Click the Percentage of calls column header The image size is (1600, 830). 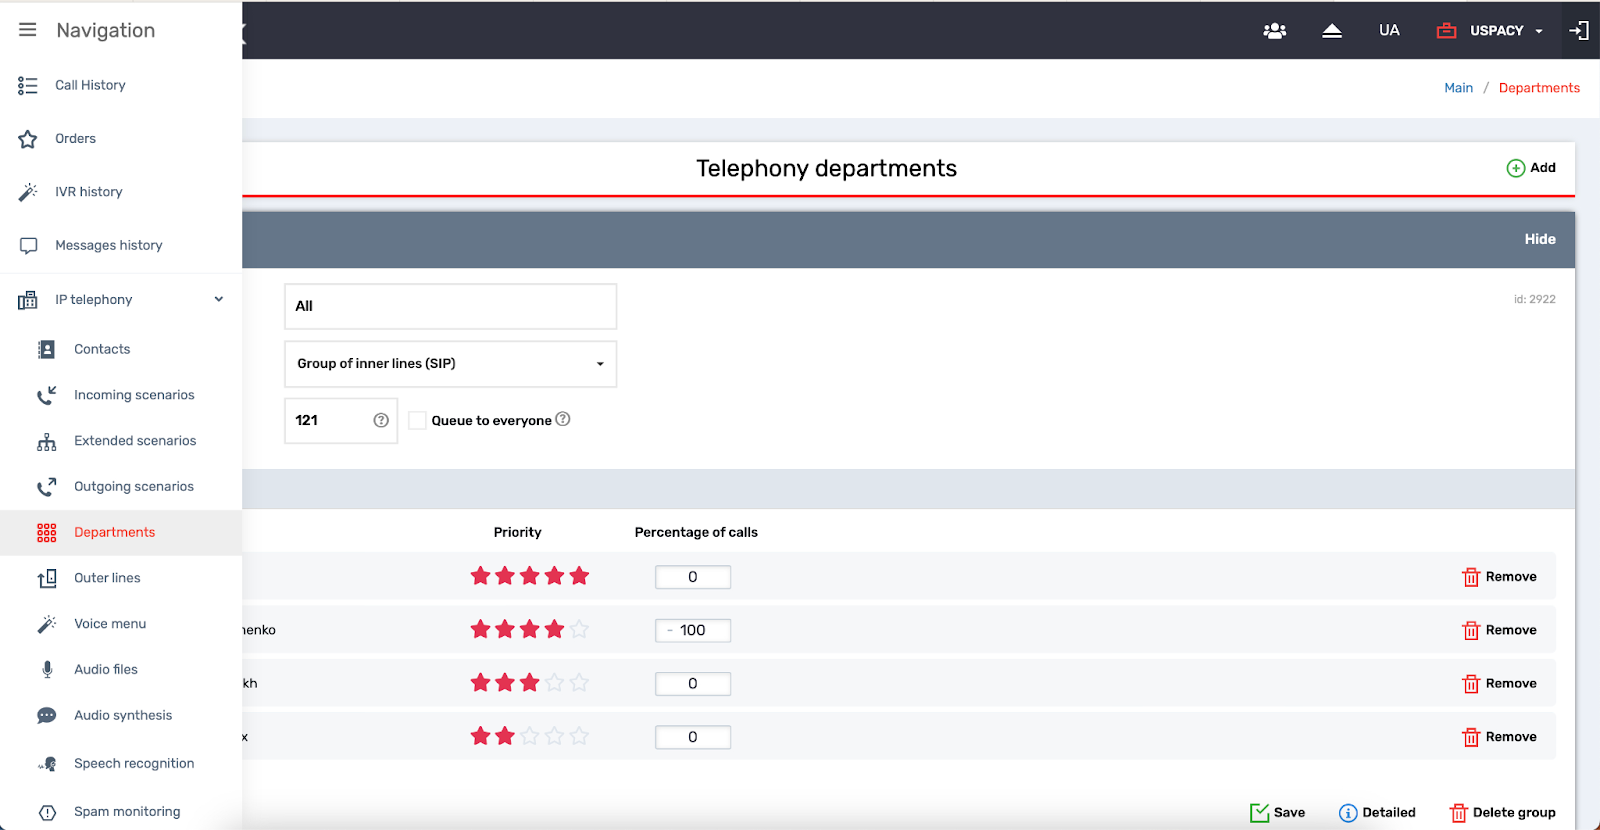point(696,532)
